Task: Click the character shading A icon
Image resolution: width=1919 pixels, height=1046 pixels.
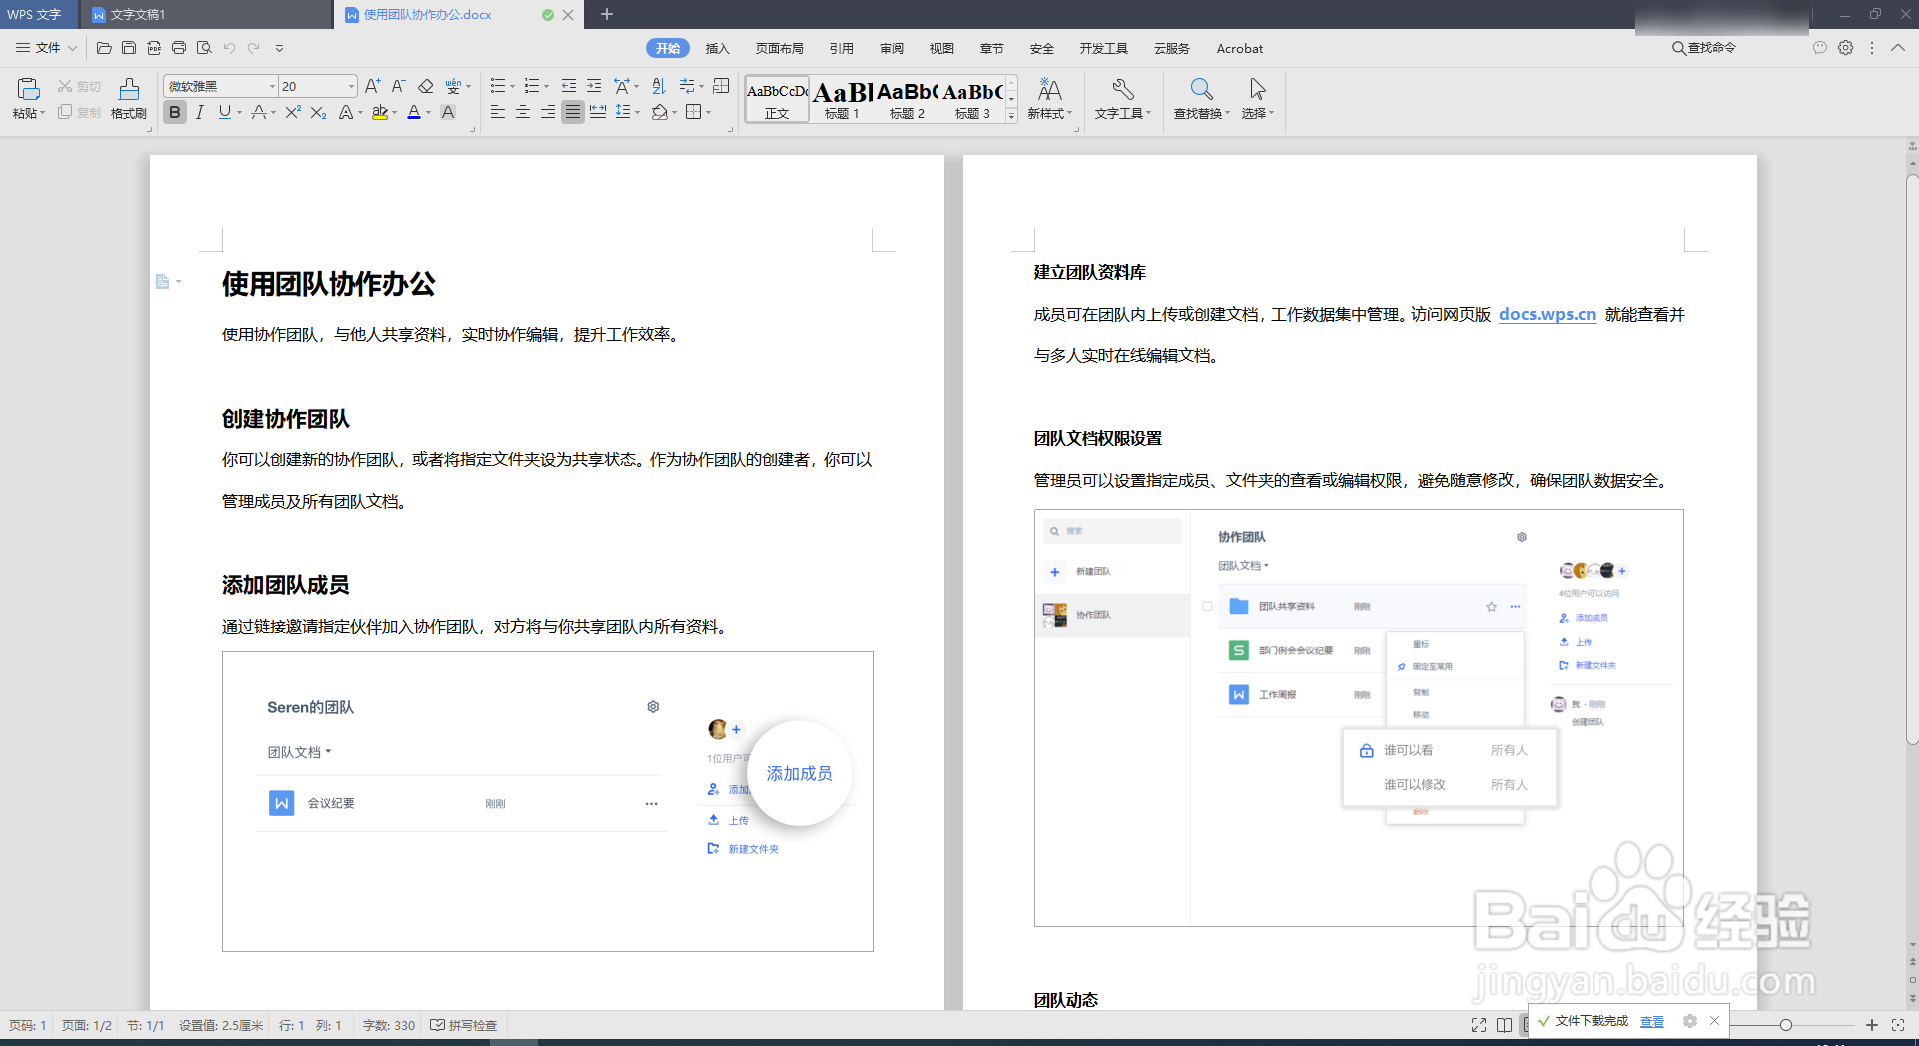Action: (448, 113)
